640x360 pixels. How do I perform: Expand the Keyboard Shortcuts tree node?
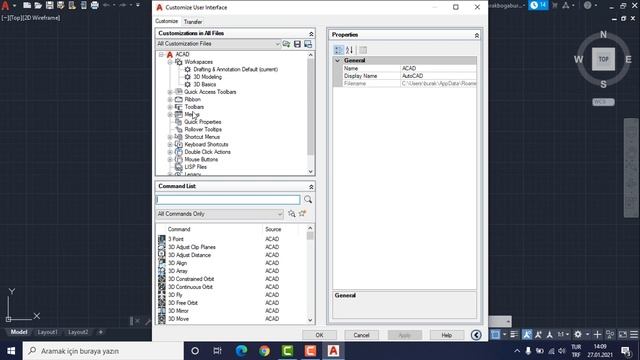tap(170, 144)
